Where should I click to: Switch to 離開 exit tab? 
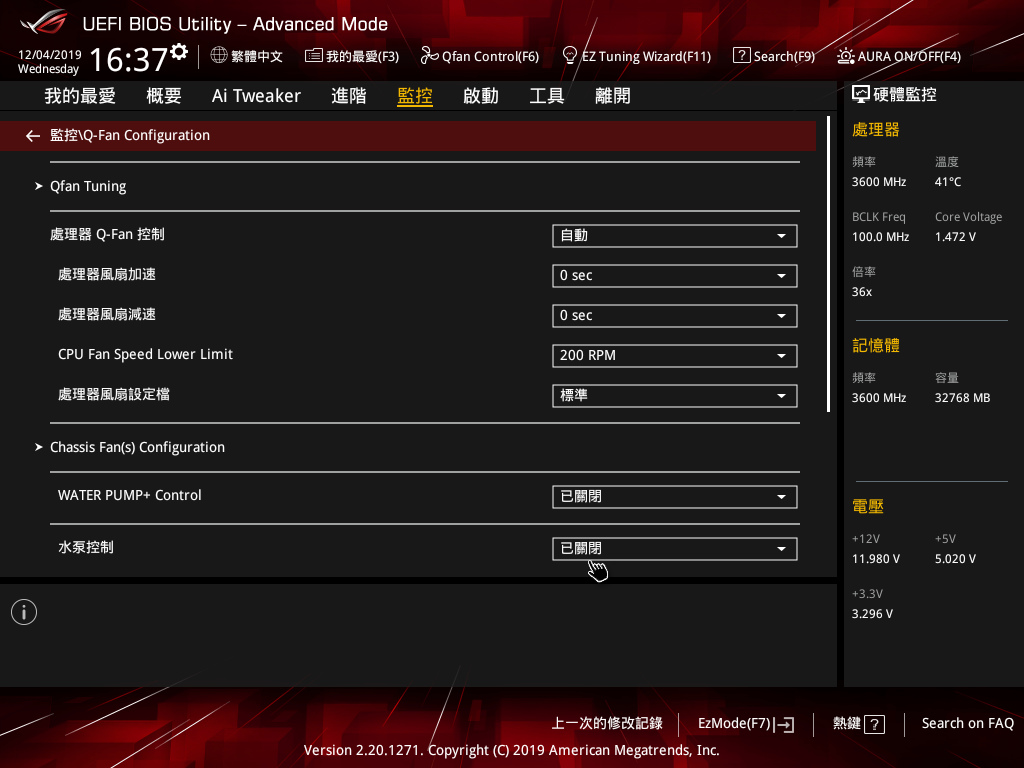click(x=613, y=96)
